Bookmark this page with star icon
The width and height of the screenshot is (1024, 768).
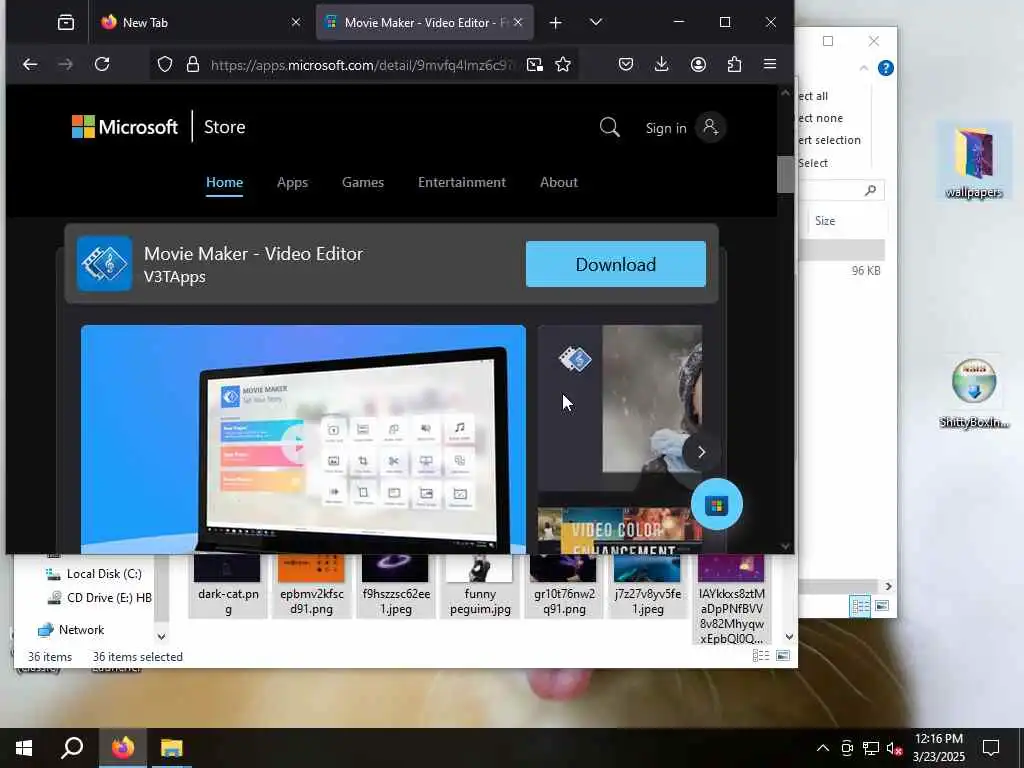point(563,64)
